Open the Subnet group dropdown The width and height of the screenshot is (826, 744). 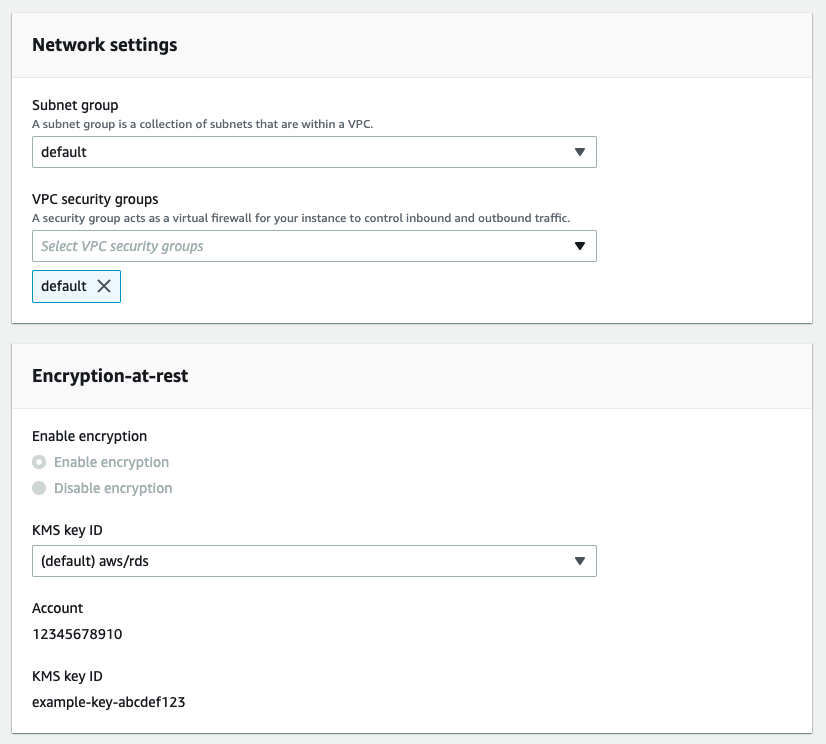click(x=313, y=152)
